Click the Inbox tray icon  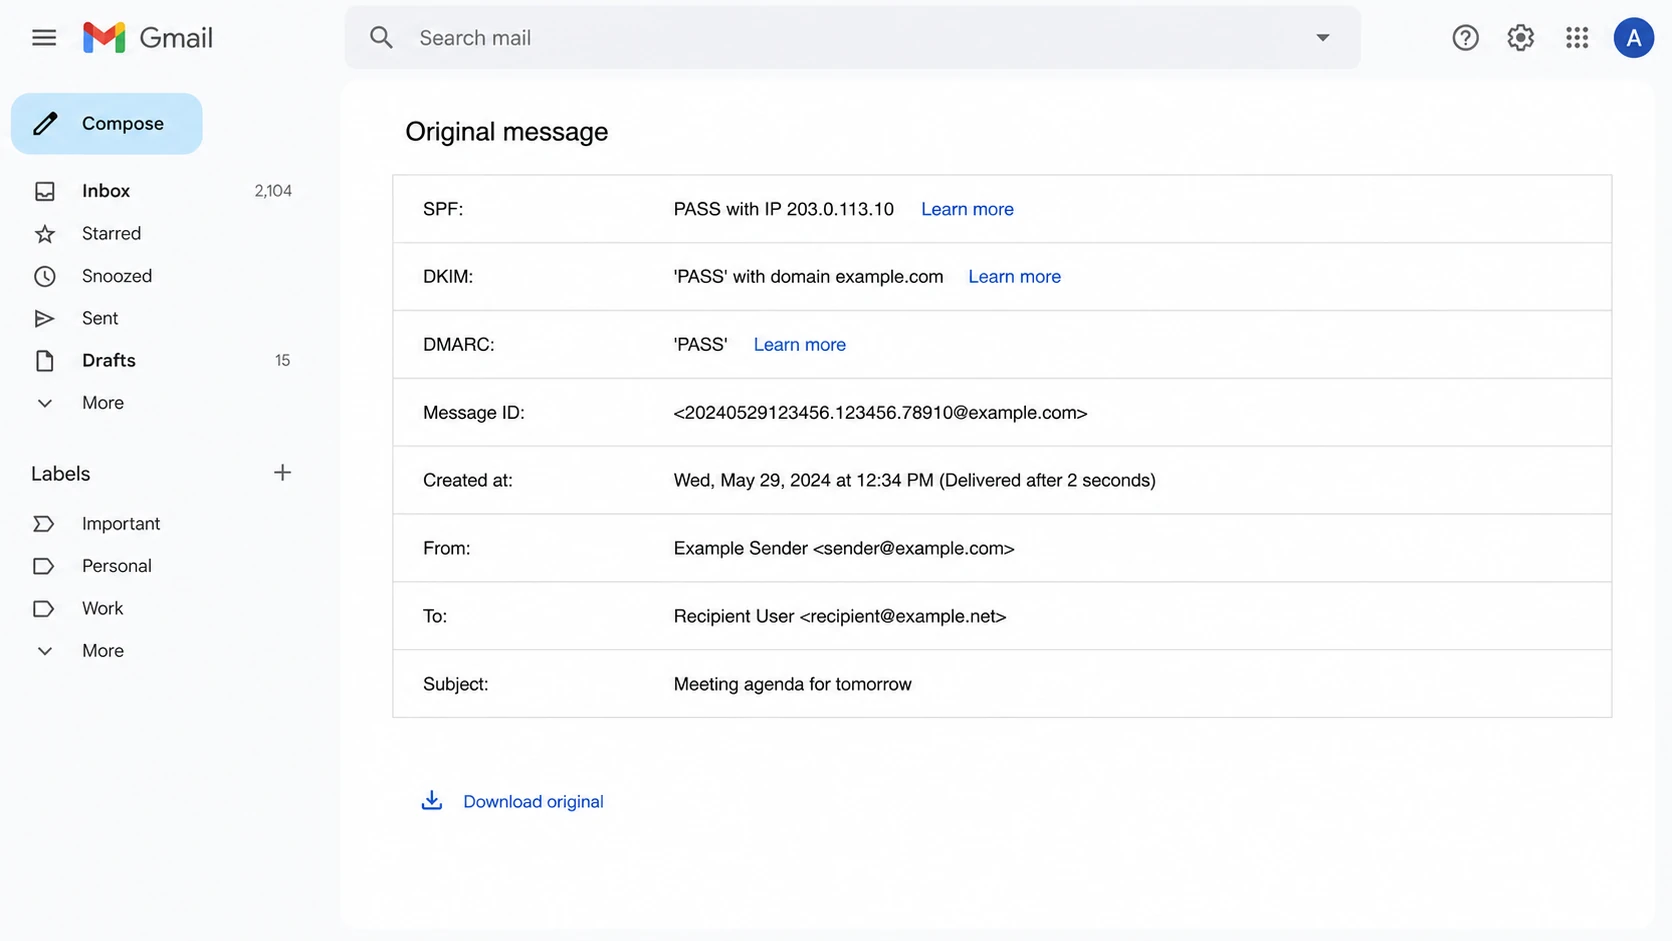point(44,191)
